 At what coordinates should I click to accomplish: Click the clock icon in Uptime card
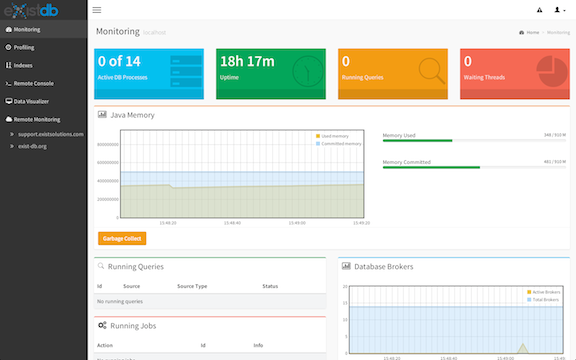[x=307, y=71]
